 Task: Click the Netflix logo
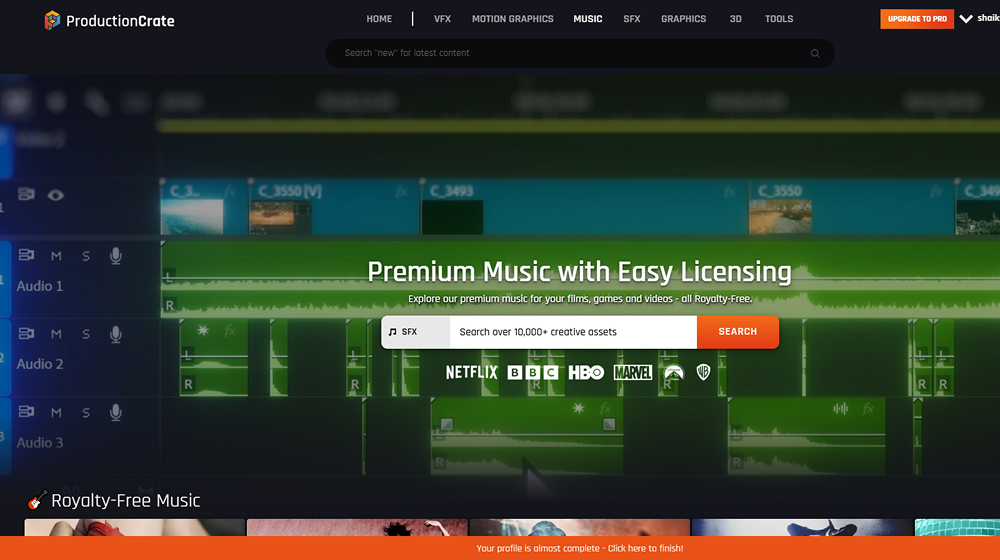471,372
